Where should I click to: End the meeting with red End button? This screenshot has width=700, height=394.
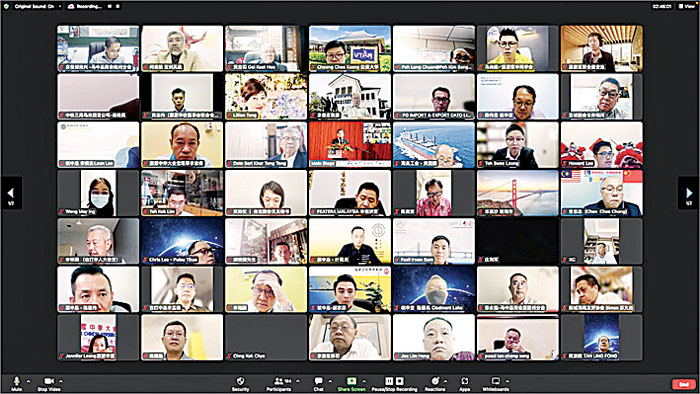(x=683, y=384)
